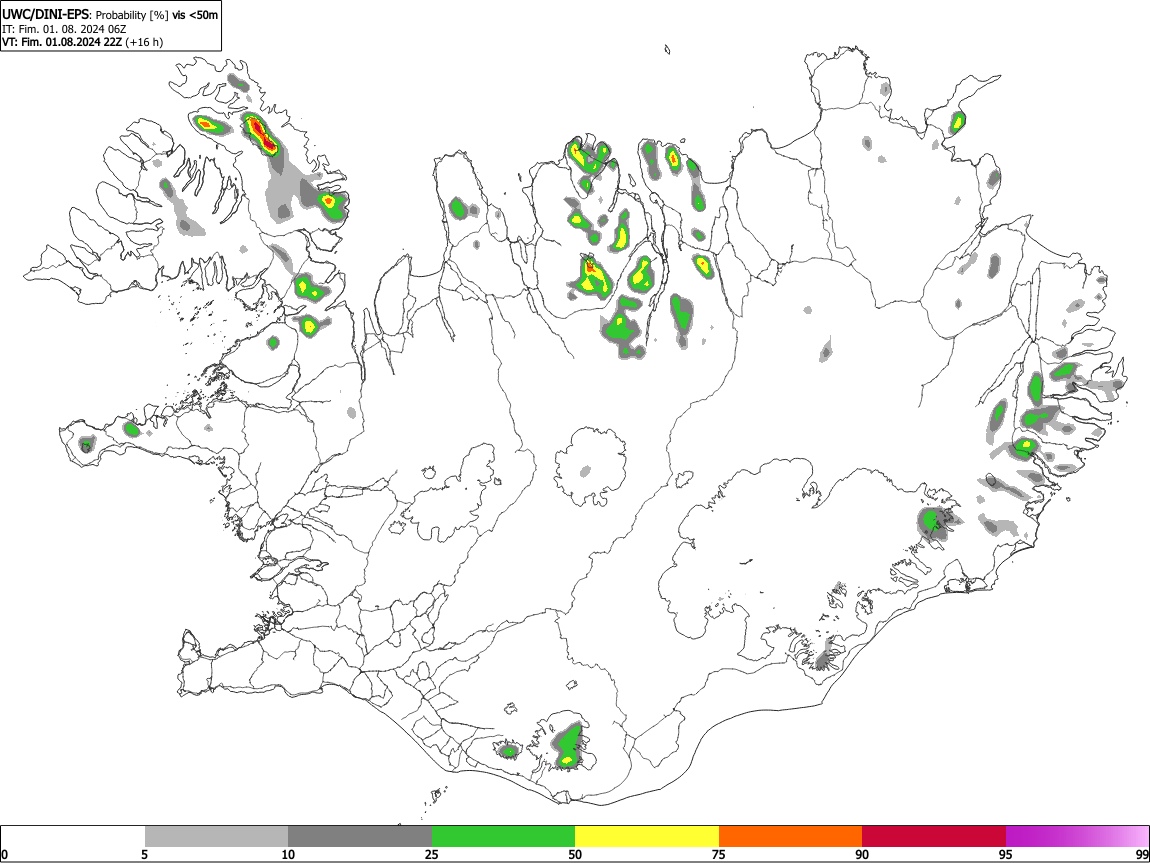
Task: Click the '(+16 h)' forecast offset text
Action: pos(144,42)
